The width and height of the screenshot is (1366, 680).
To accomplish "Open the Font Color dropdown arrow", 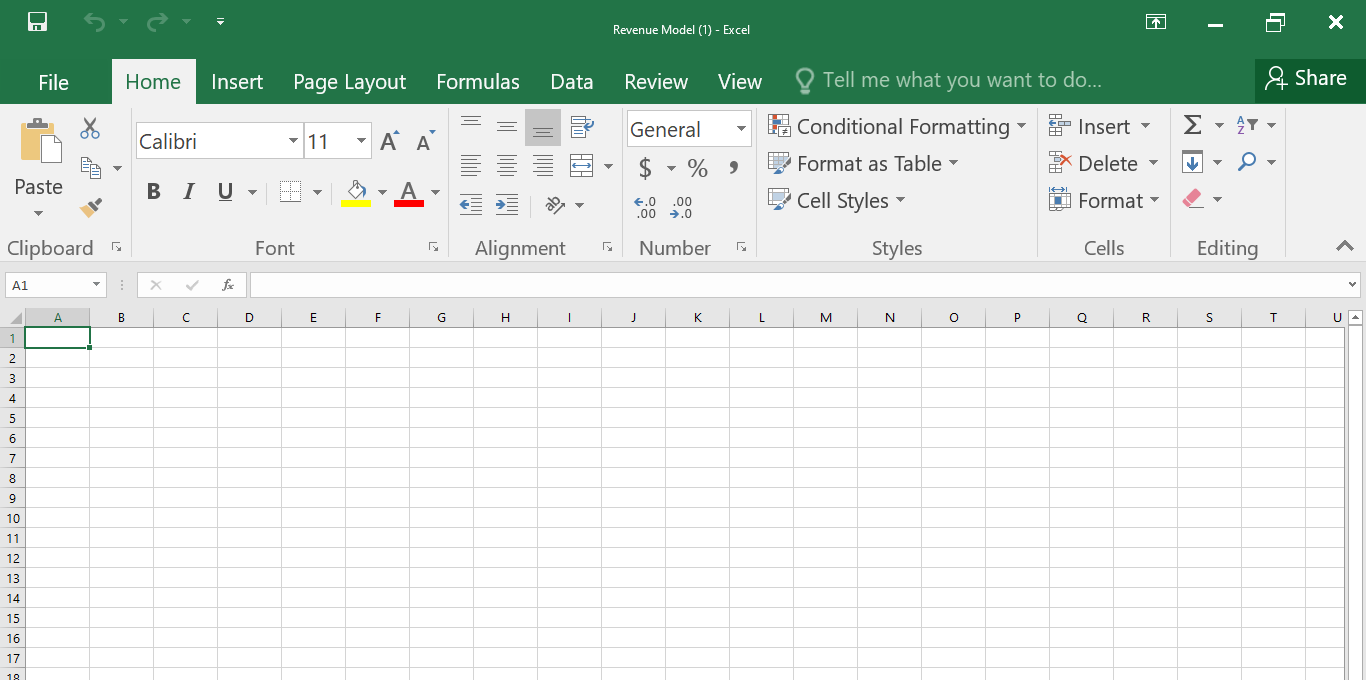I will pyautogui.click(x=435, y=192).
